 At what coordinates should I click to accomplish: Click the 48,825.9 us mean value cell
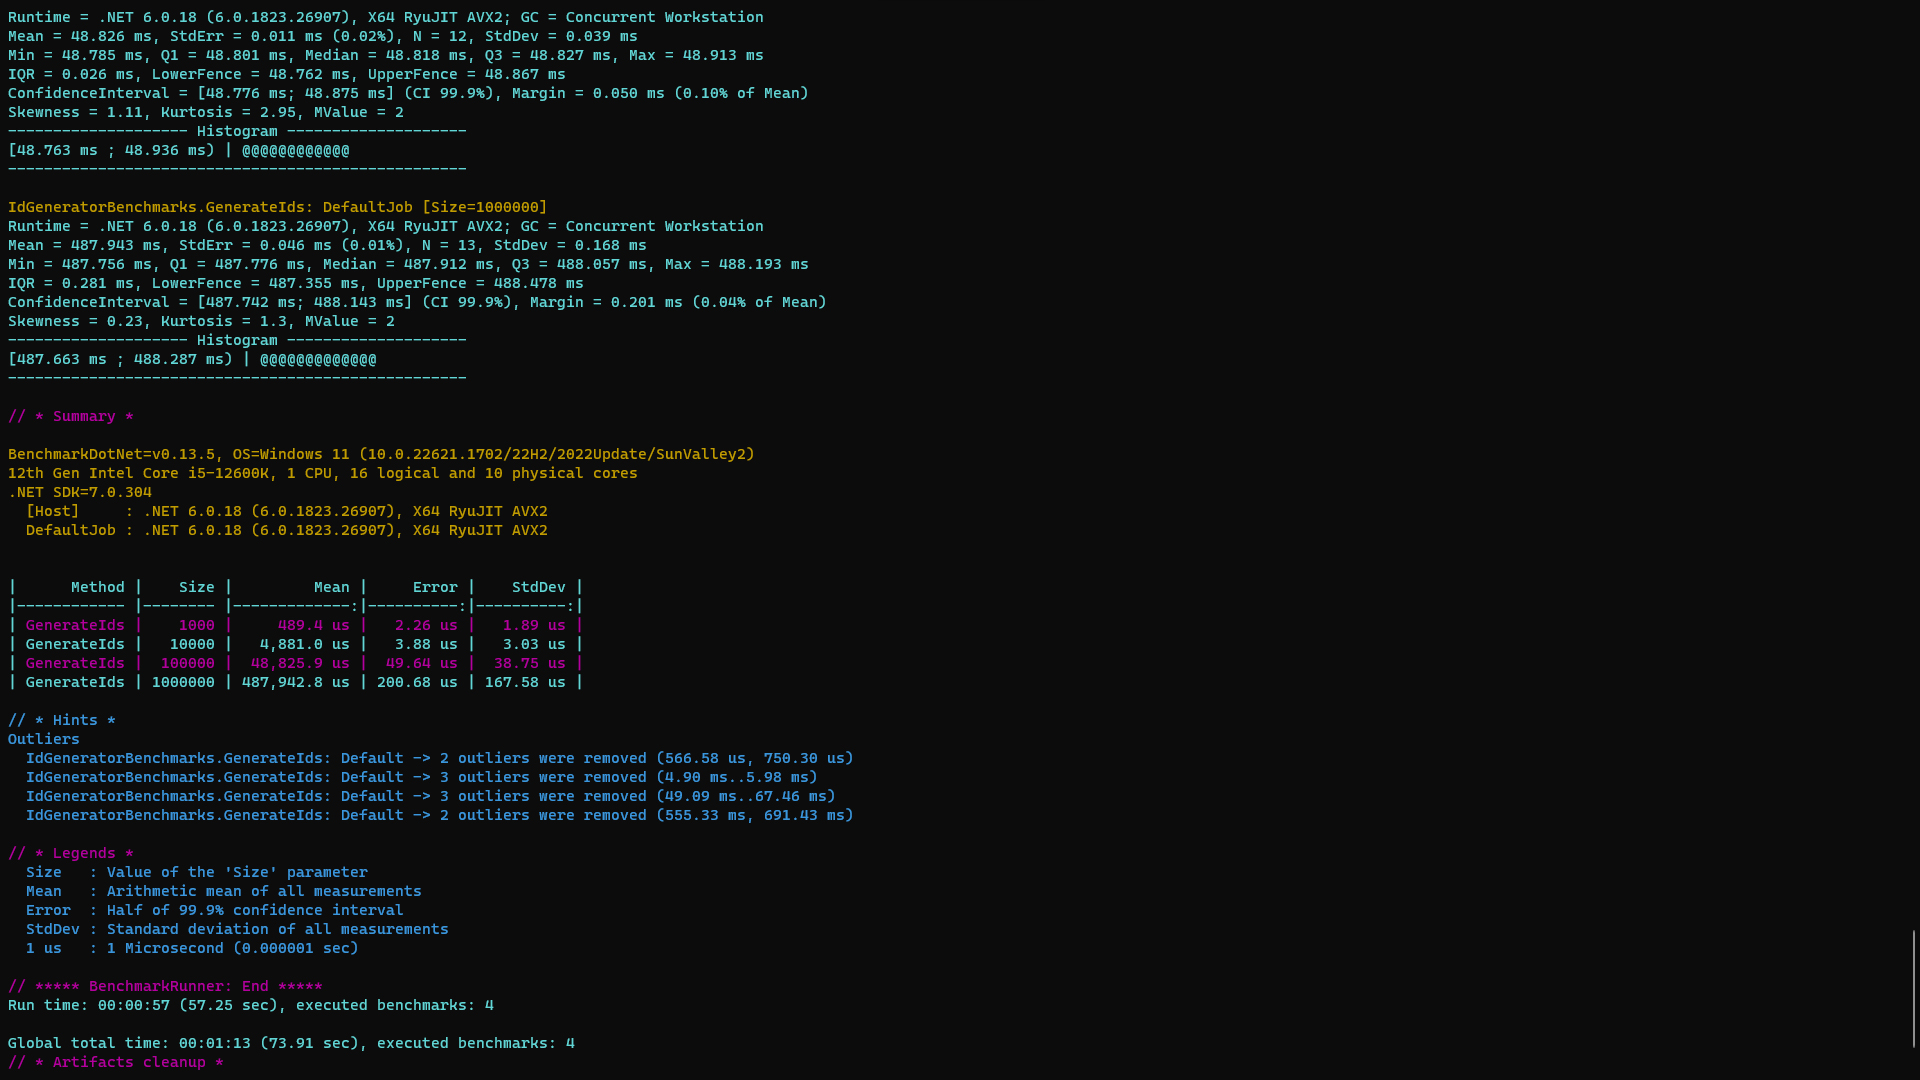300,663
